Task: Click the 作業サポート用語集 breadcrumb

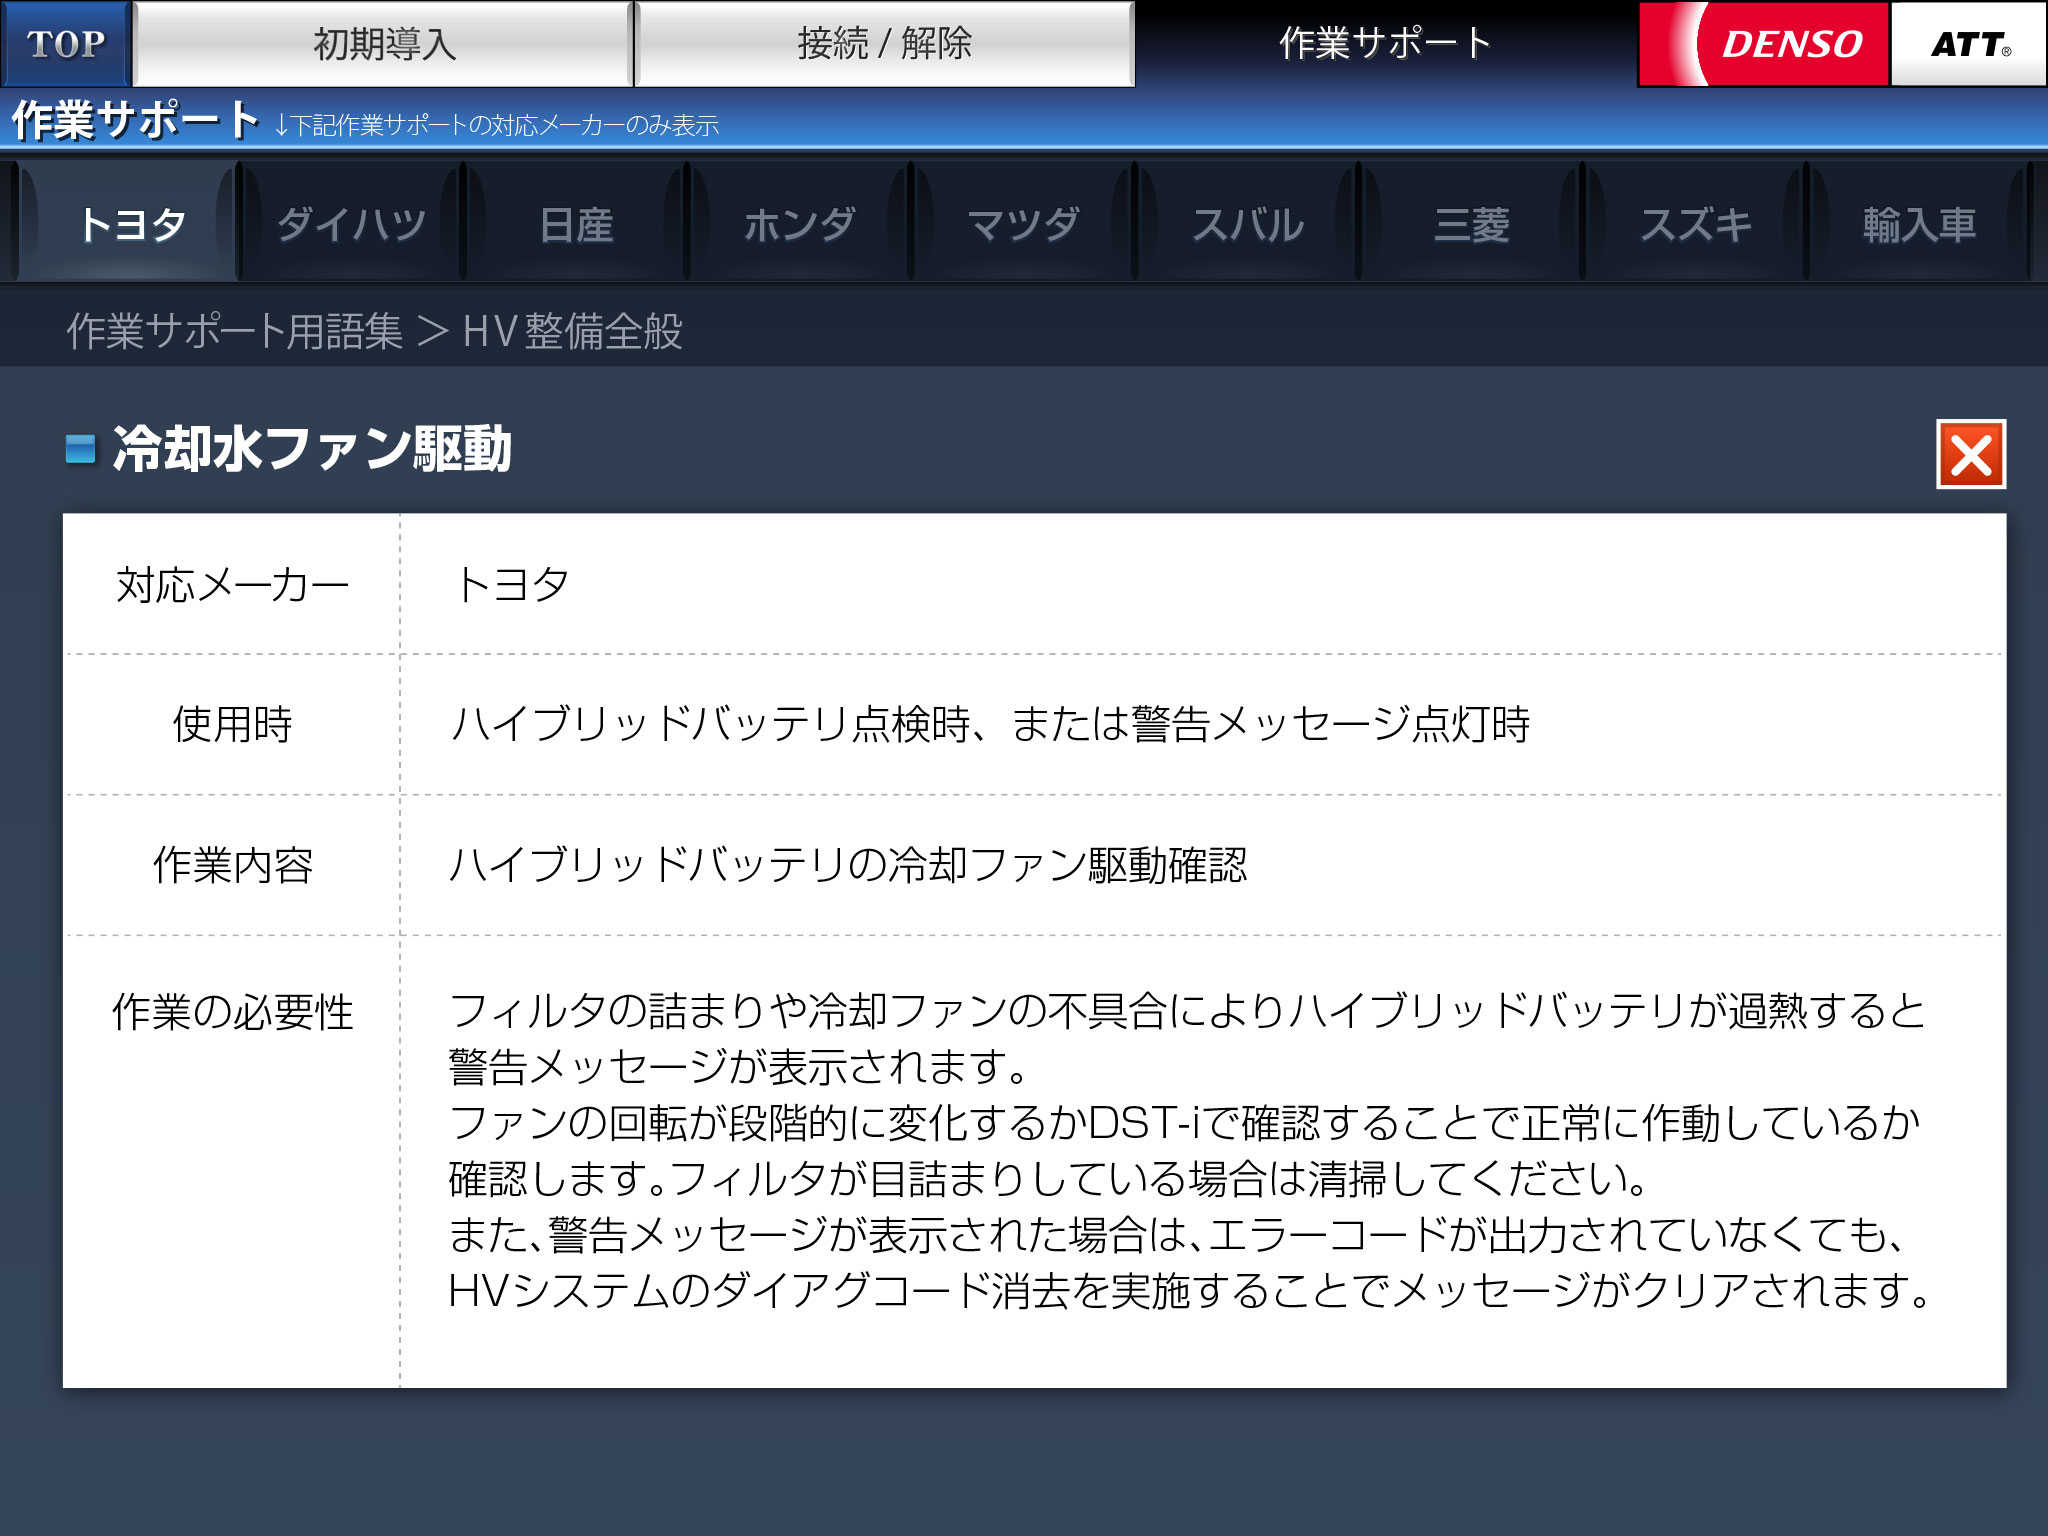Action: point(234,331)
